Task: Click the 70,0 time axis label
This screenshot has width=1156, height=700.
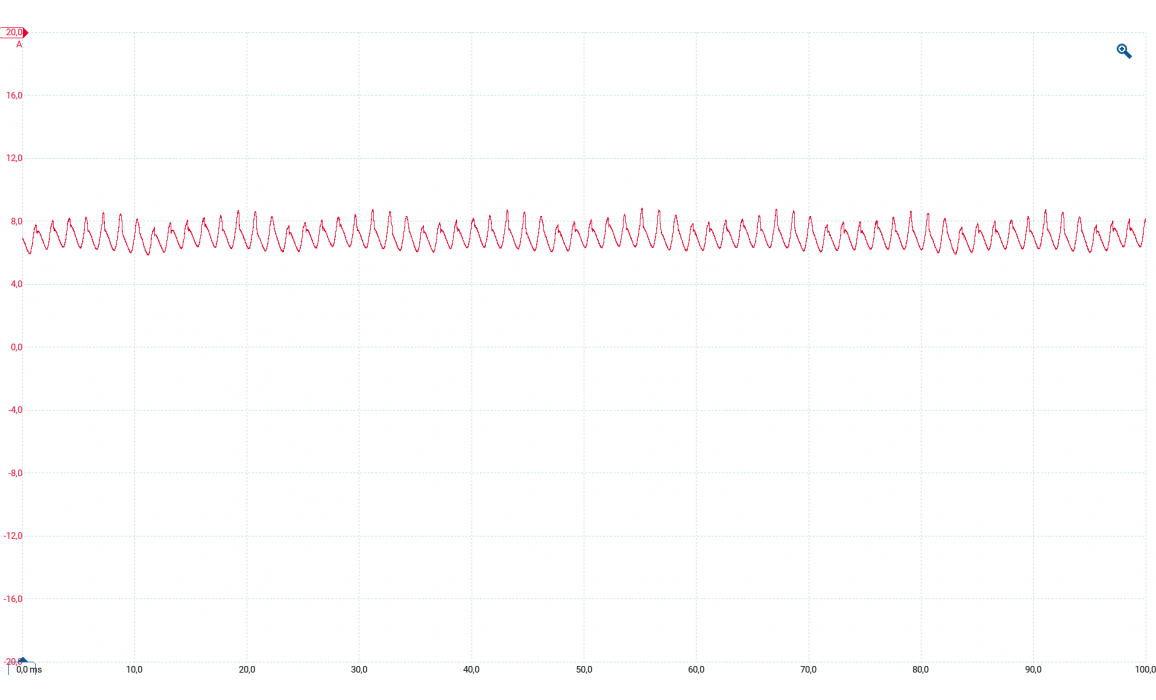Action: tap(808, 669)
